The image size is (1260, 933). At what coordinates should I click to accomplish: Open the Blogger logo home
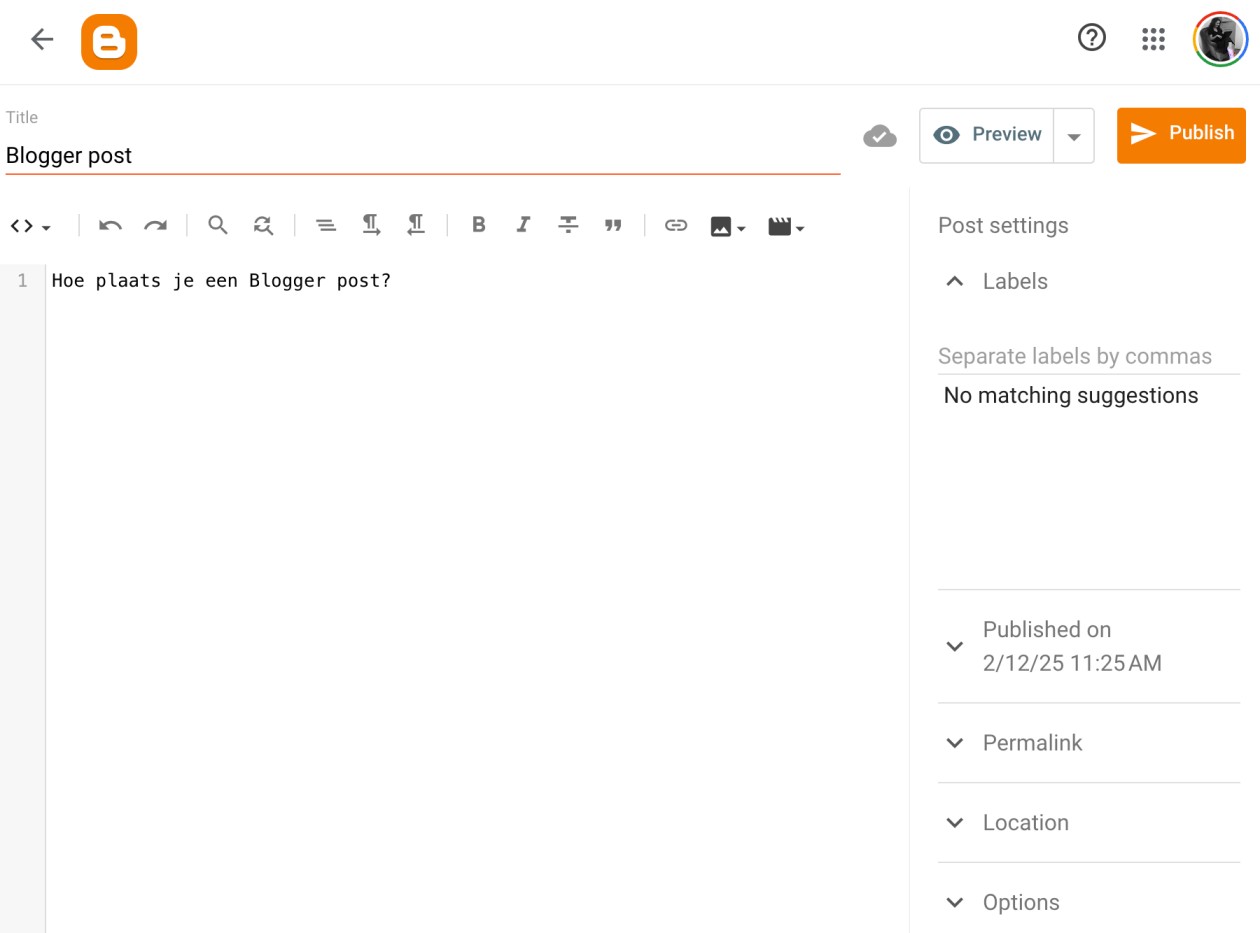point(109,41)
